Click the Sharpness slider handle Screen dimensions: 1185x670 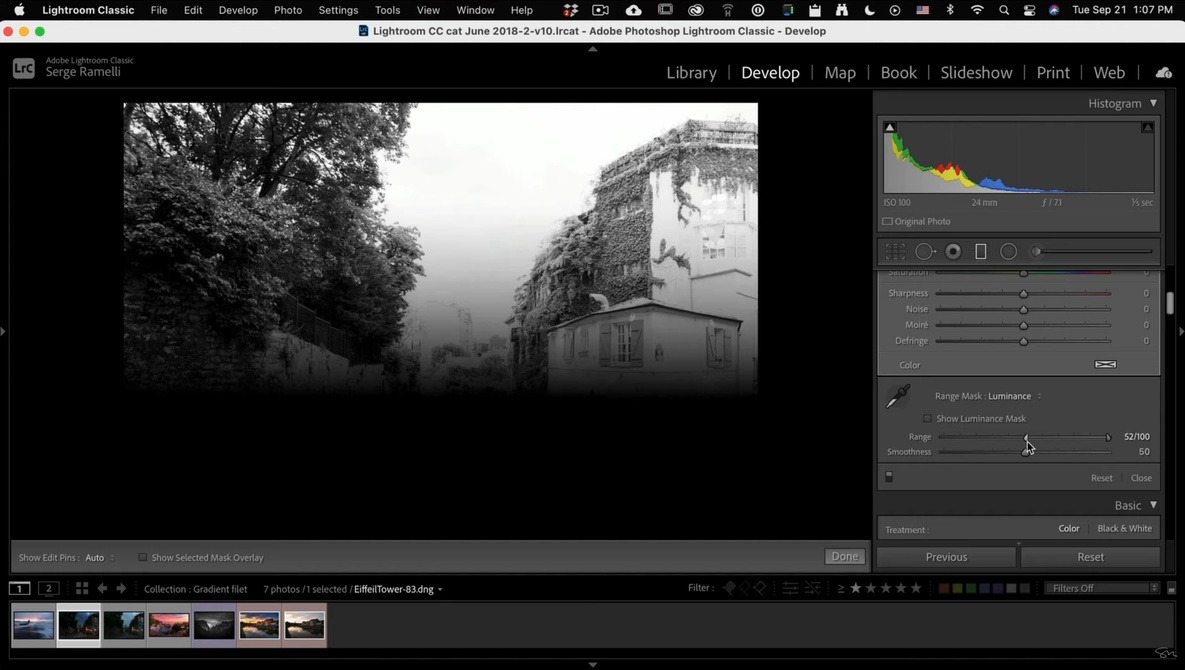(1023, 293)
